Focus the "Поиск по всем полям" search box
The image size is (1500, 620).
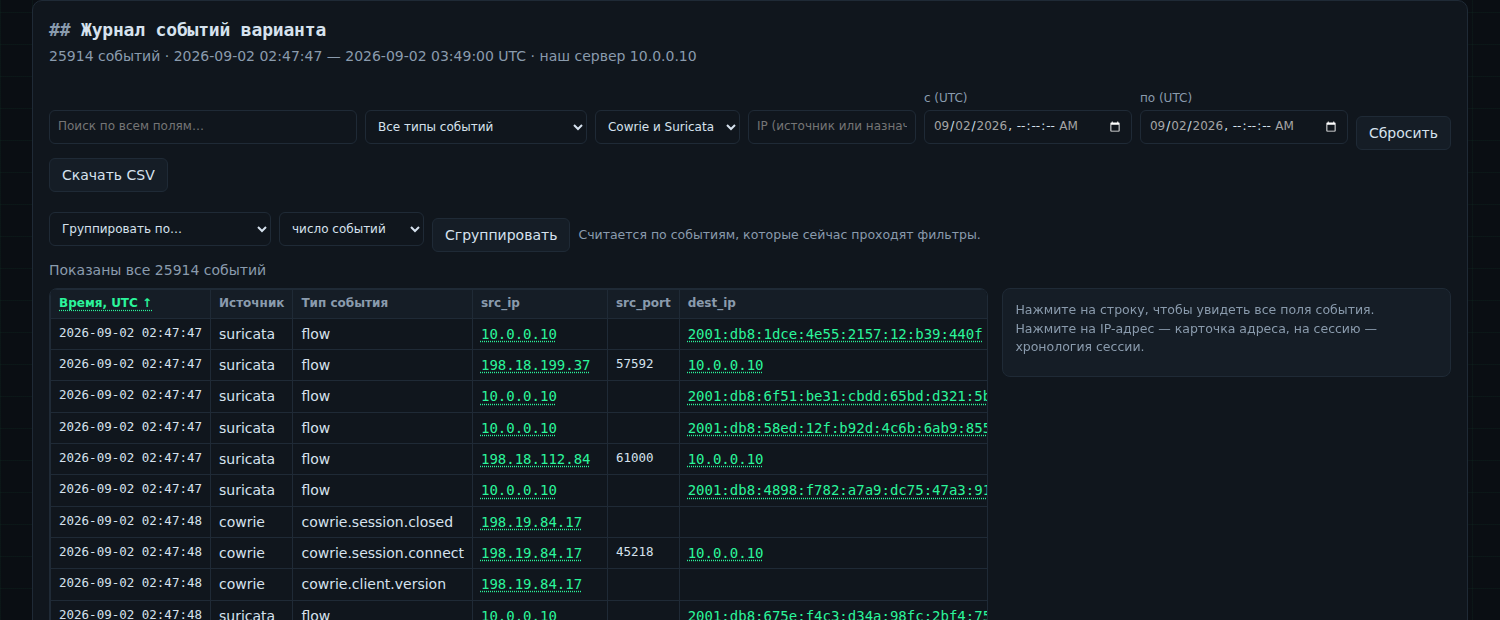tap(203, 127)
